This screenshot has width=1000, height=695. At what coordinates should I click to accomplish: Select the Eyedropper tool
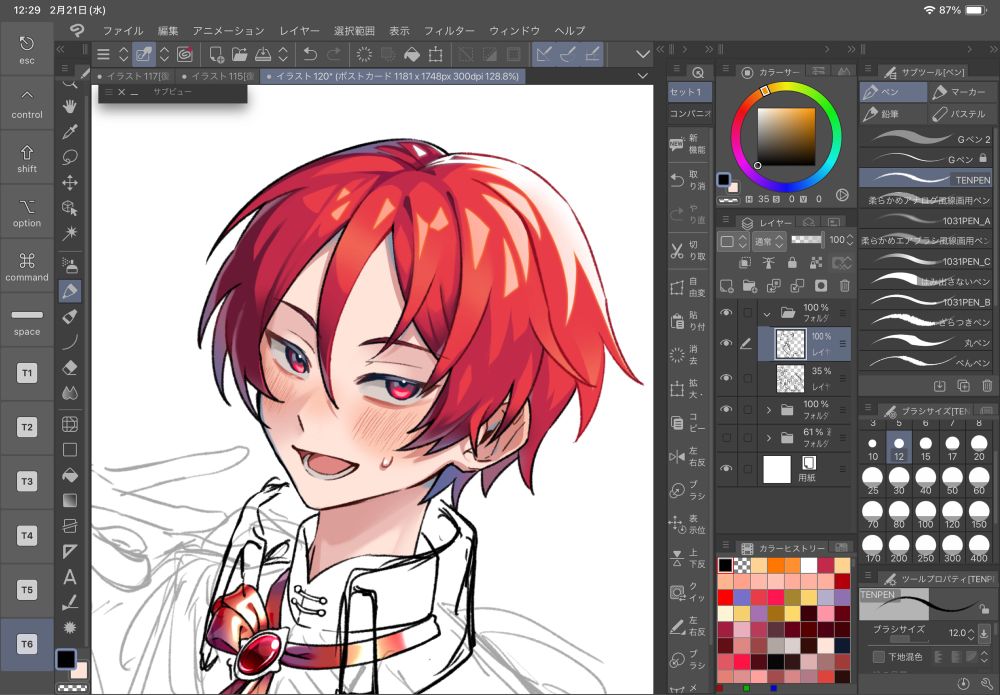(70, 131)
